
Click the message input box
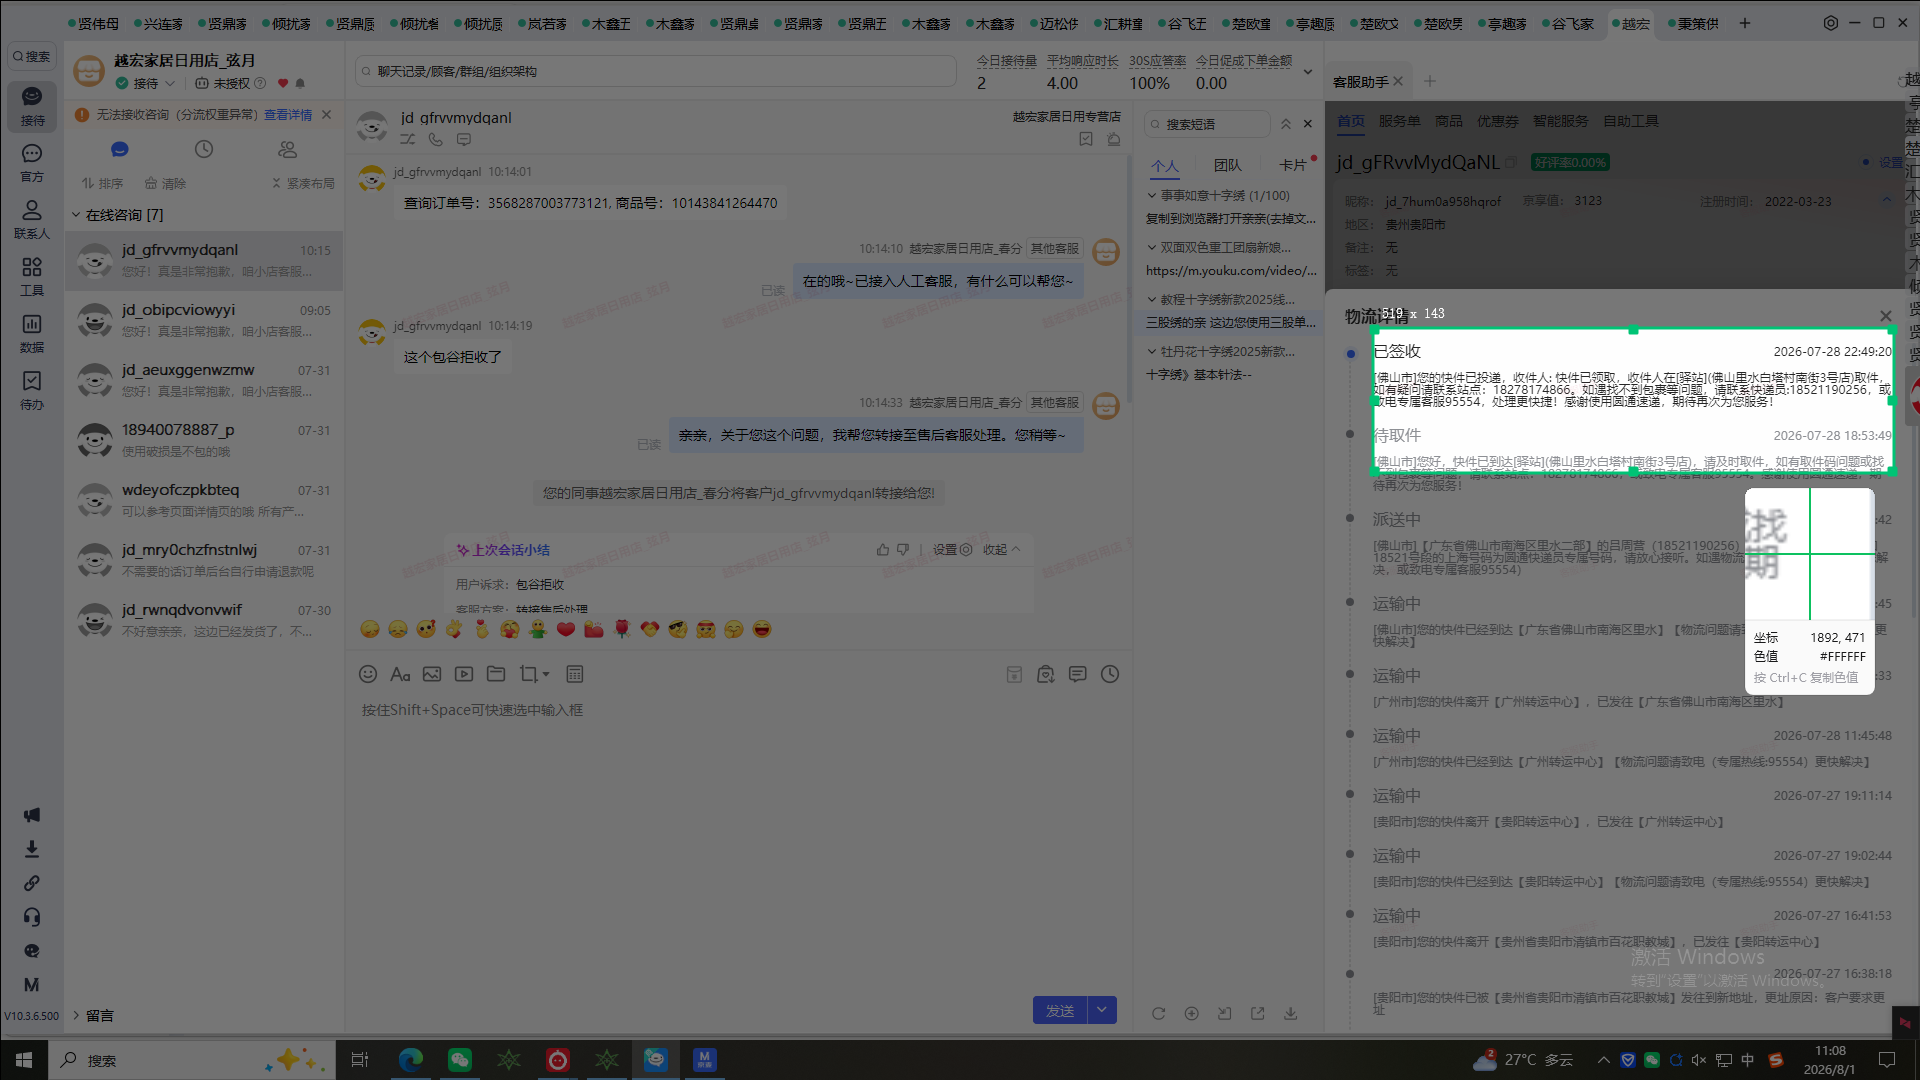[738, 840]
